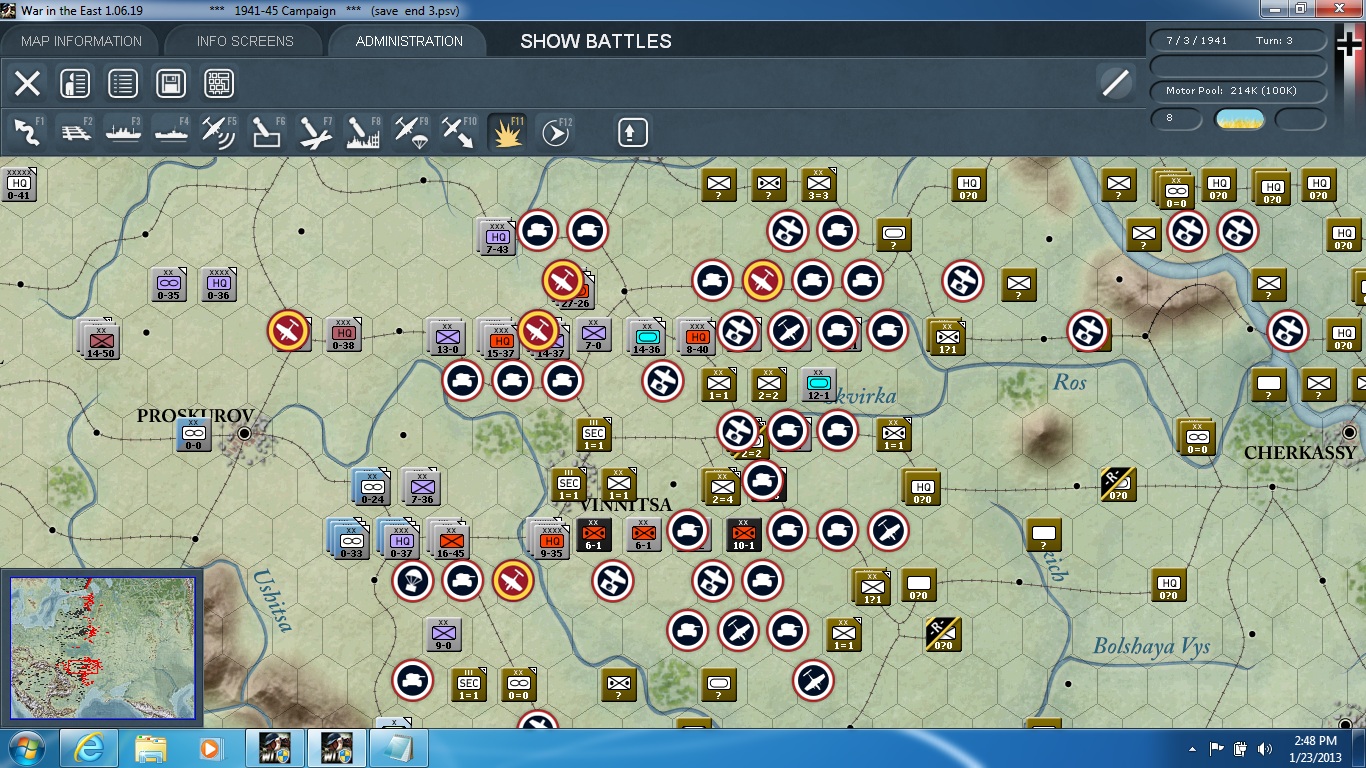Activate the F8 bomb city mode
The width and height of the screenshot is (1366, 768).
click(363, 132)
